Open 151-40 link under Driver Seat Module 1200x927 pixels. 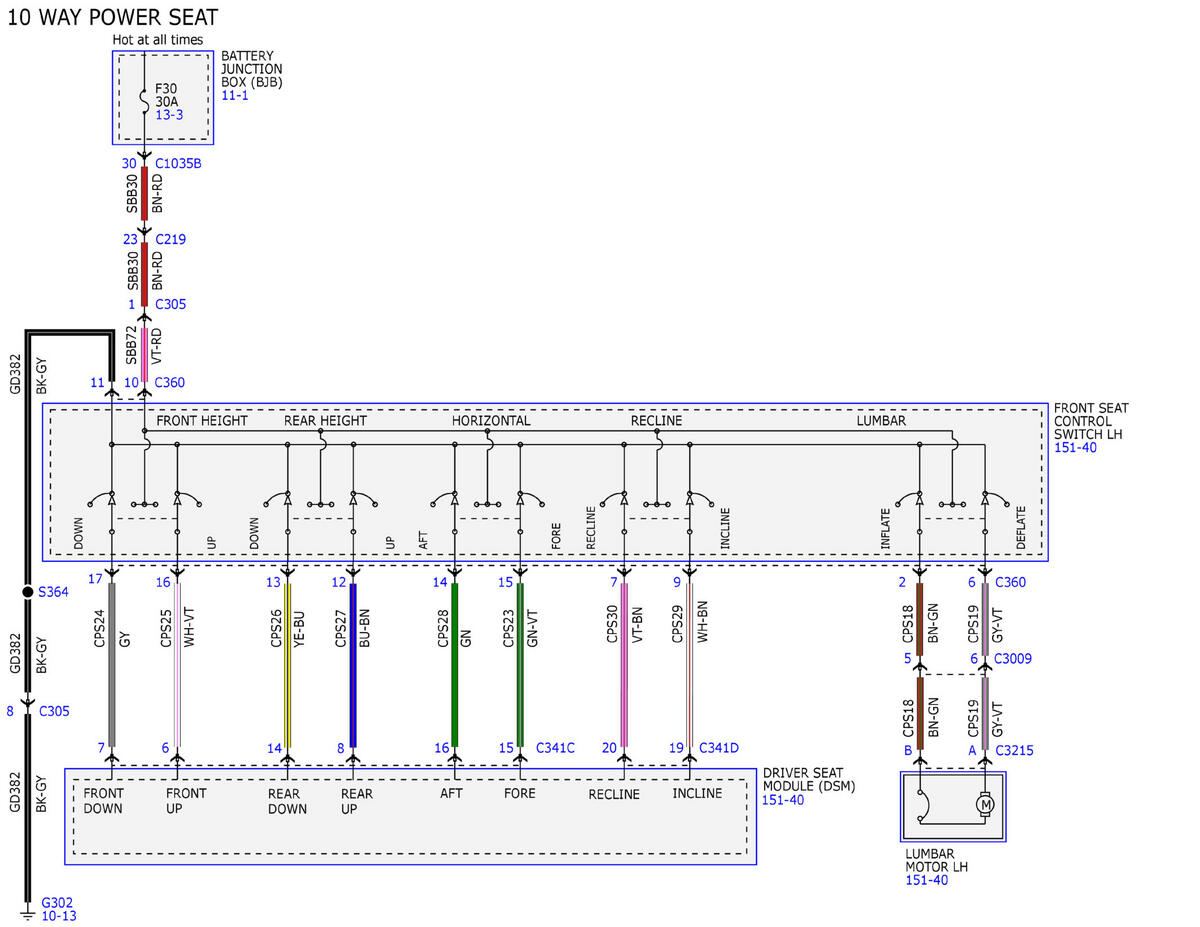tap(783, 800)
